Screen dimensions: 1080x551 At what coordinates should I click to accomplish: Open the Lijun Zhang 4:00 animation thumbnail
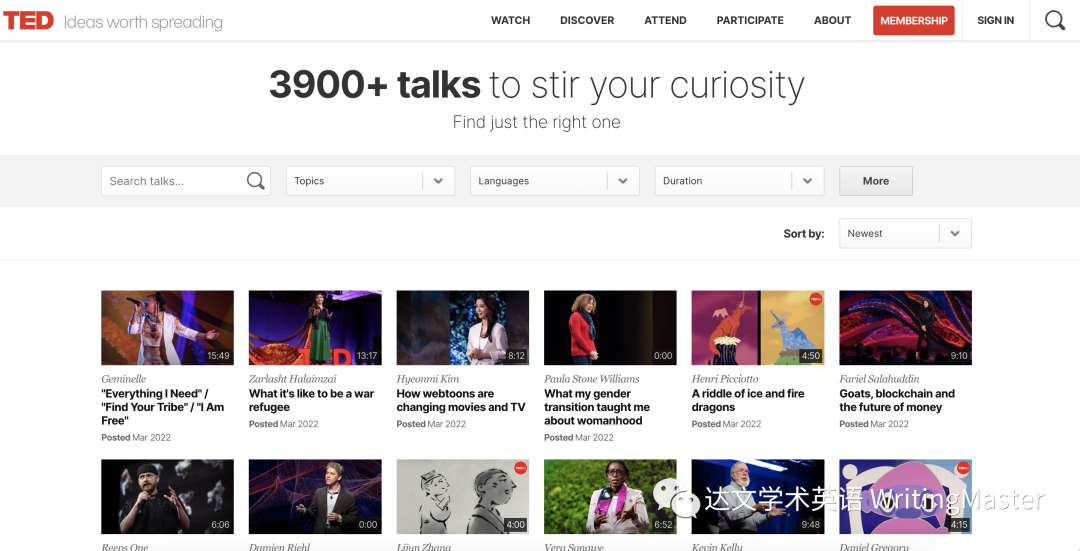pyautogui.click(x=463, y=497)
